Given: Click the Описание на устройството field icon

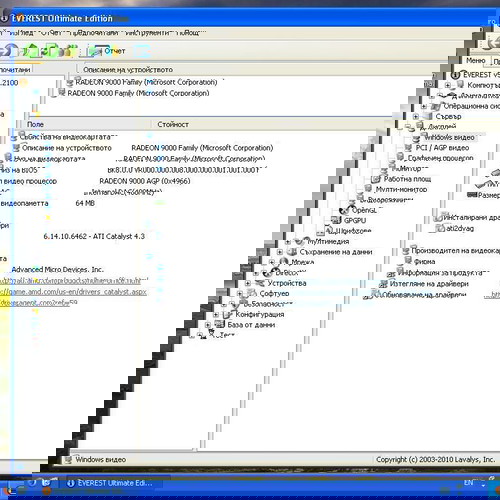Looking at the screenshot, I should (16, 147).
